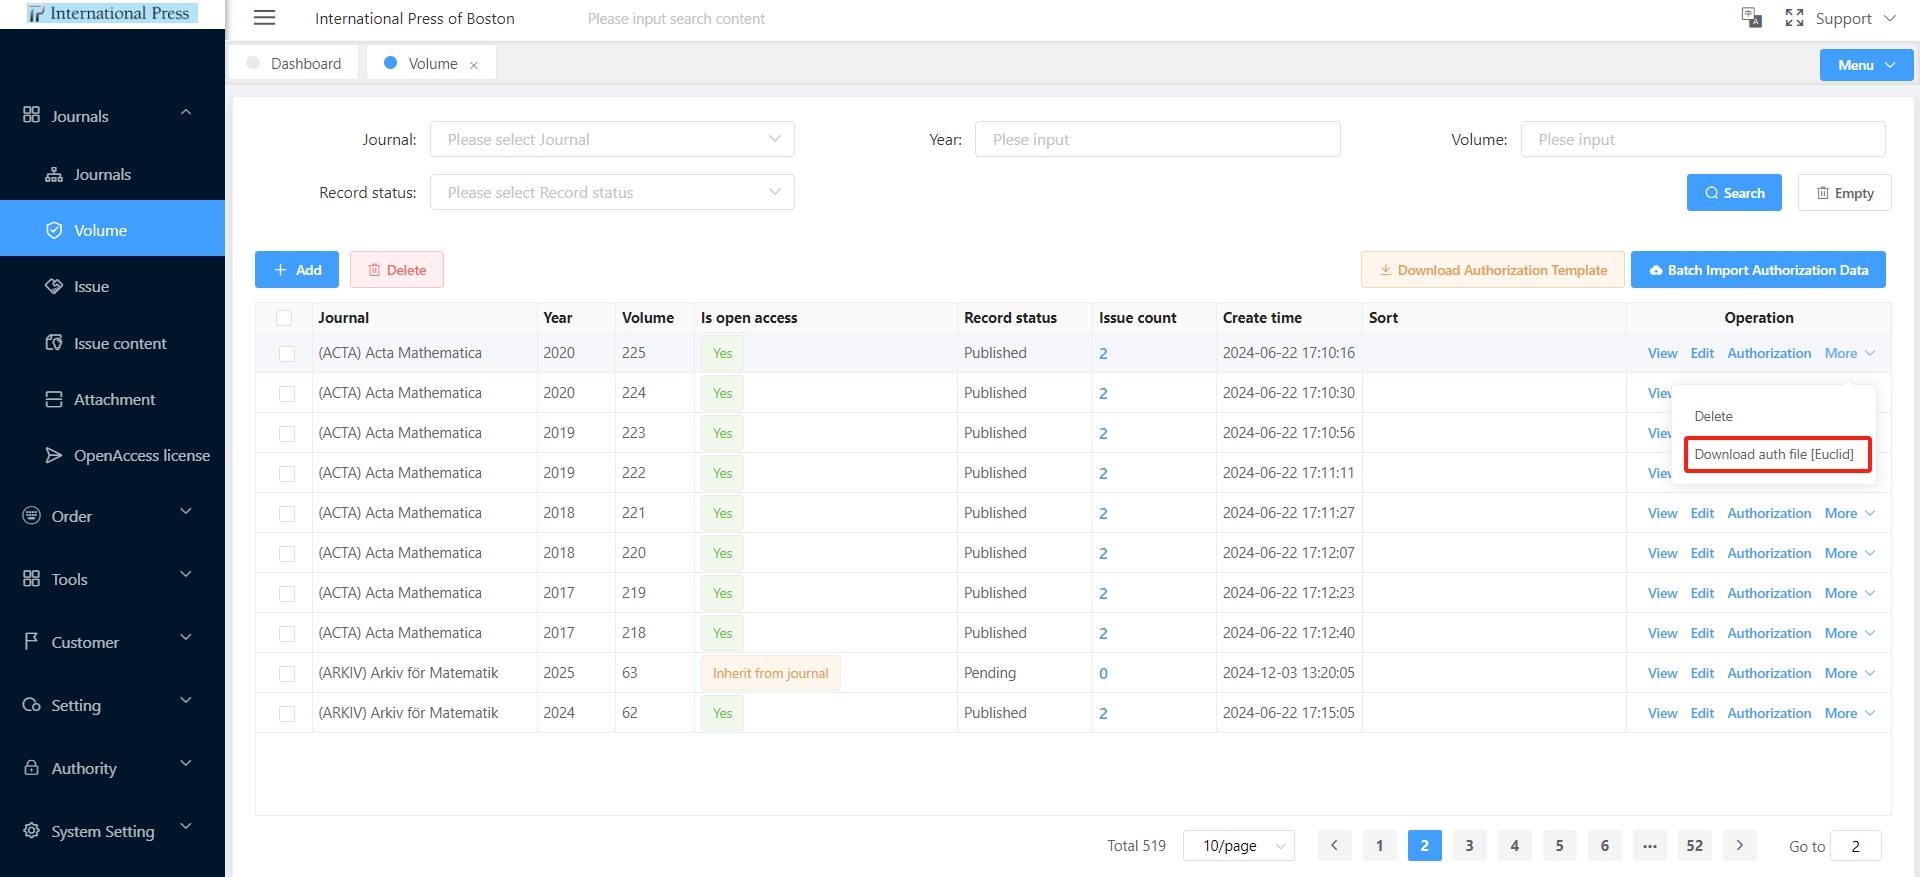The image size is (1920, 877).
Task: Go to page 3
Action: [x=1469, y=845]
